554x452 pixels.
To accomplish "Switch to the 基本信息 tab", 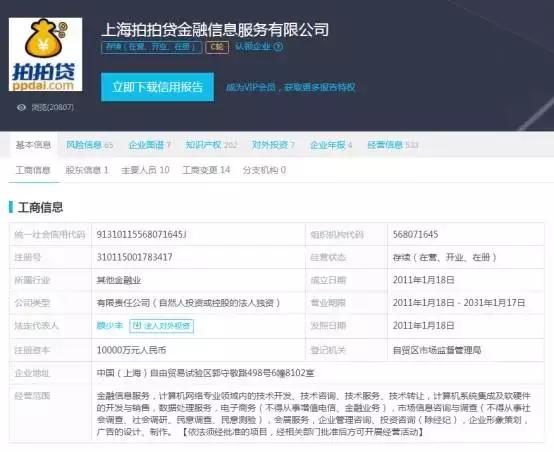I will click(x=33, y=145).
